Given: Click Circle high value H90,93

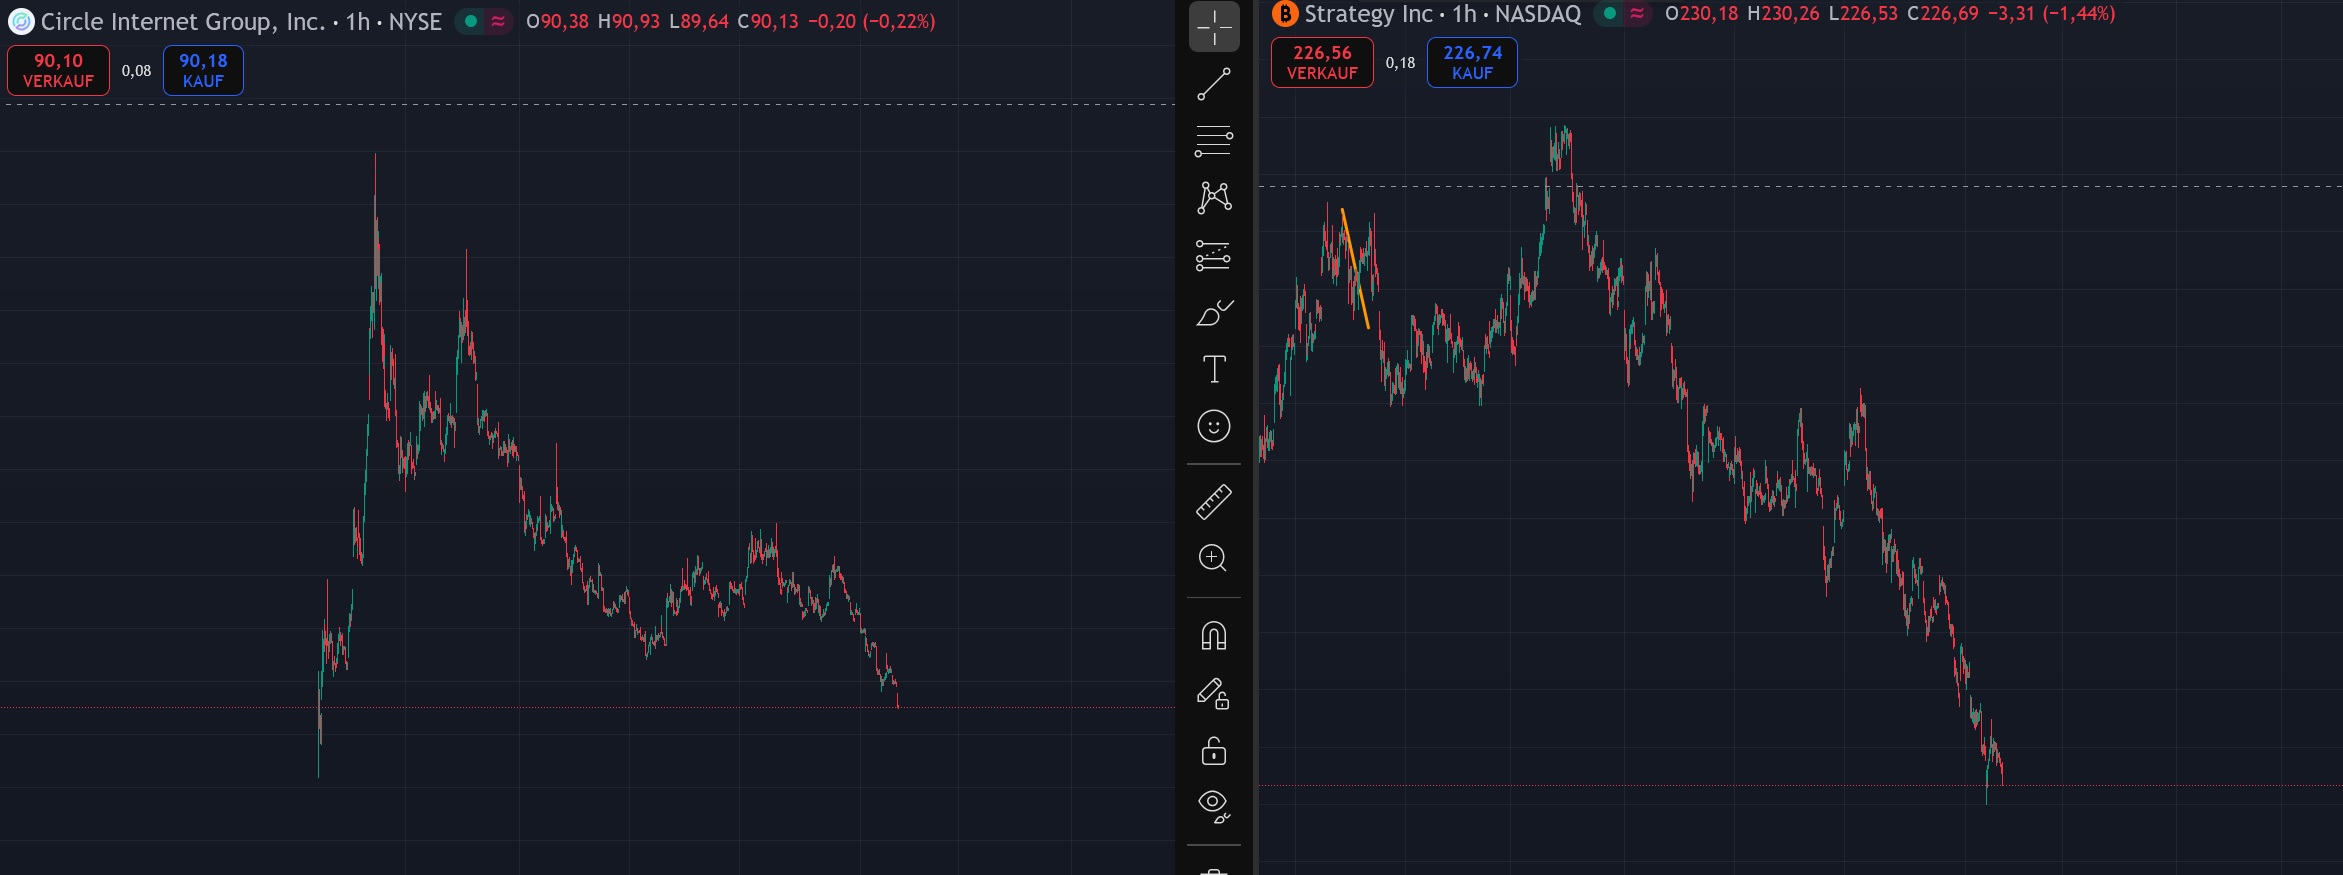Looking at the screenshot, I should click(629, 21).
